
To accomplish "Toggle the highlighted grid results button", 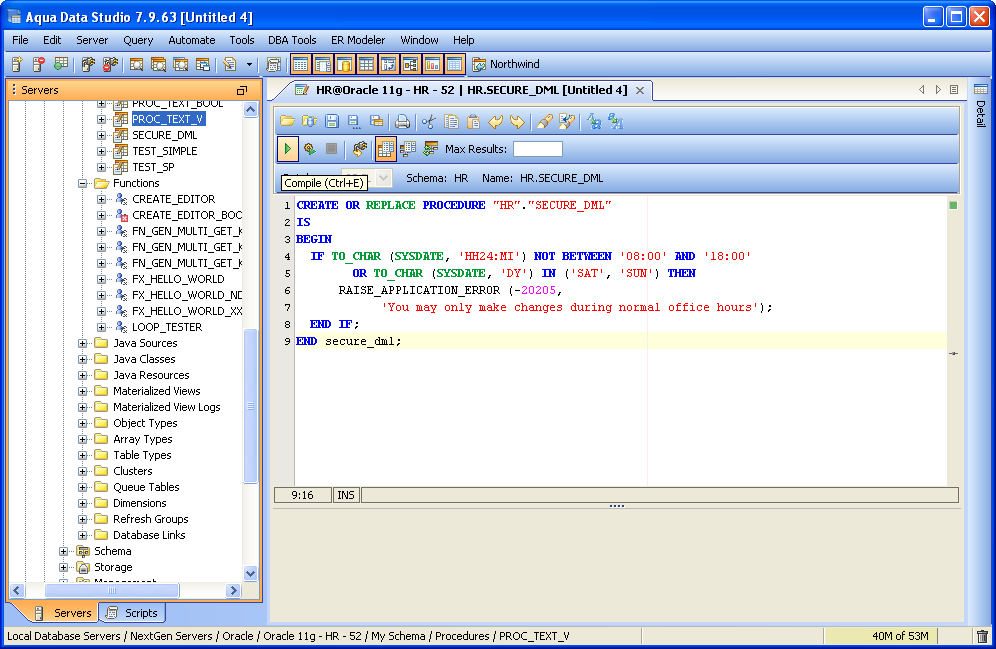I will 385,149.
